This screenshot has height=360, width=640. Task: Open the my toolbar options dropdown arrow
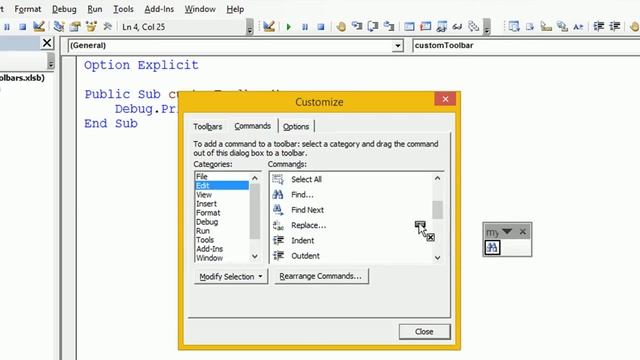(507, 231)
